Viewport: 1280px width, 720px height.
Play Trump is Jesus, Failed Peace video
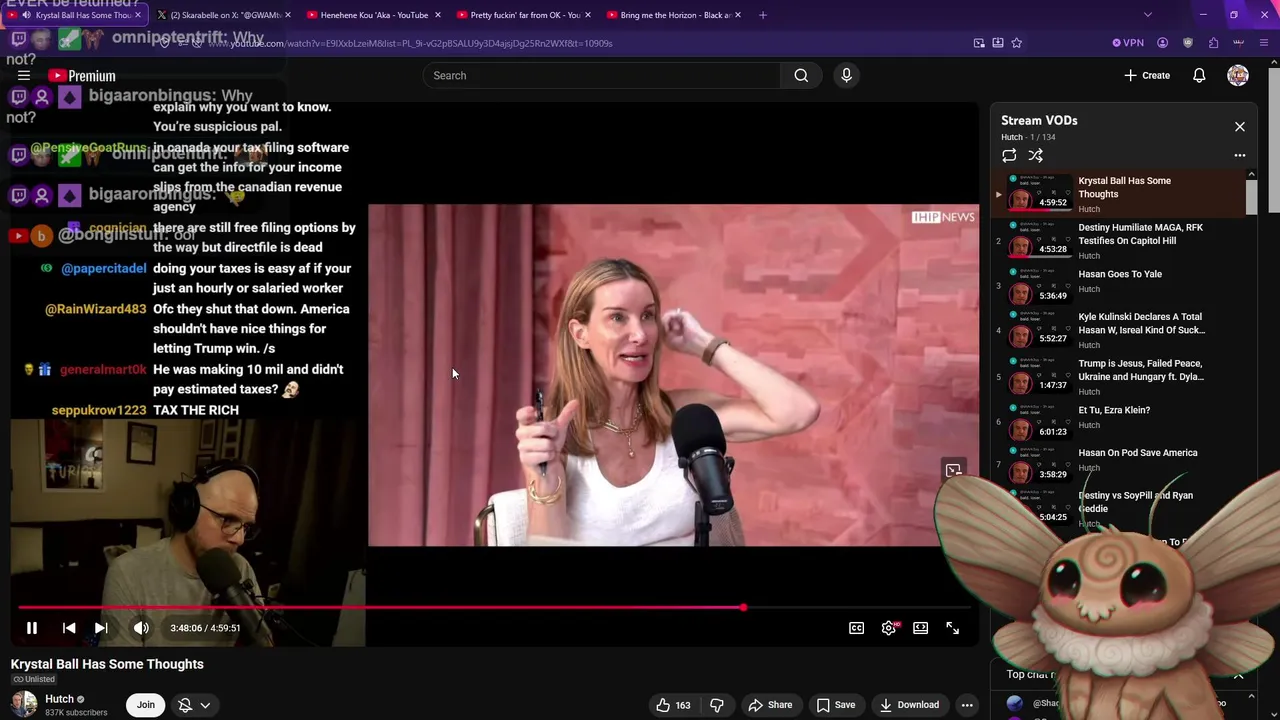[x=1120, y=377]
